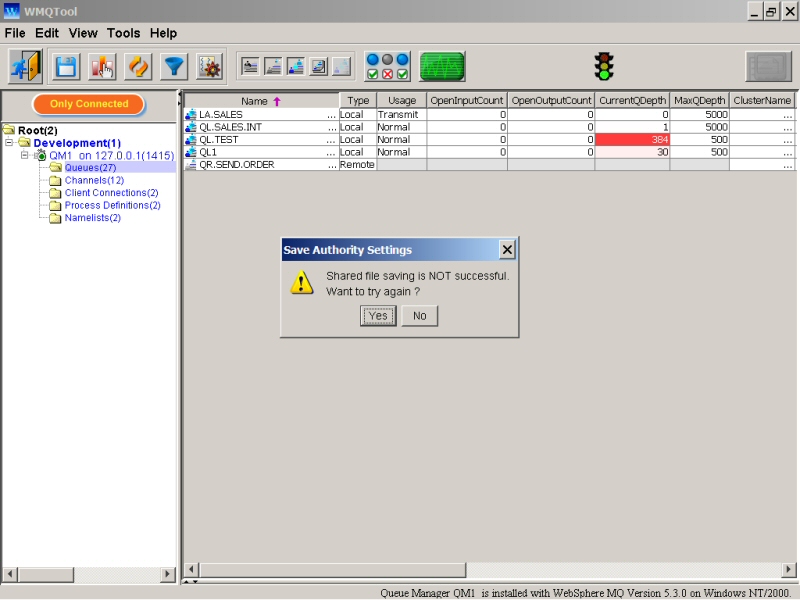Image resolution: width=800 pixels, height=600 pixels.
Task: Click the MaxQDepth column header
Action: [699, 101]
